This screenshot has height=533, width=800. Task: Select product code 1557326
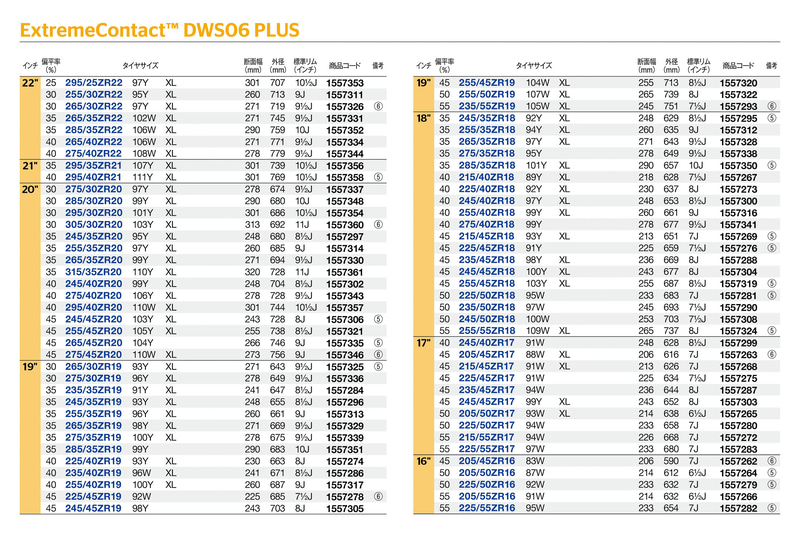[x=345, y=107]
